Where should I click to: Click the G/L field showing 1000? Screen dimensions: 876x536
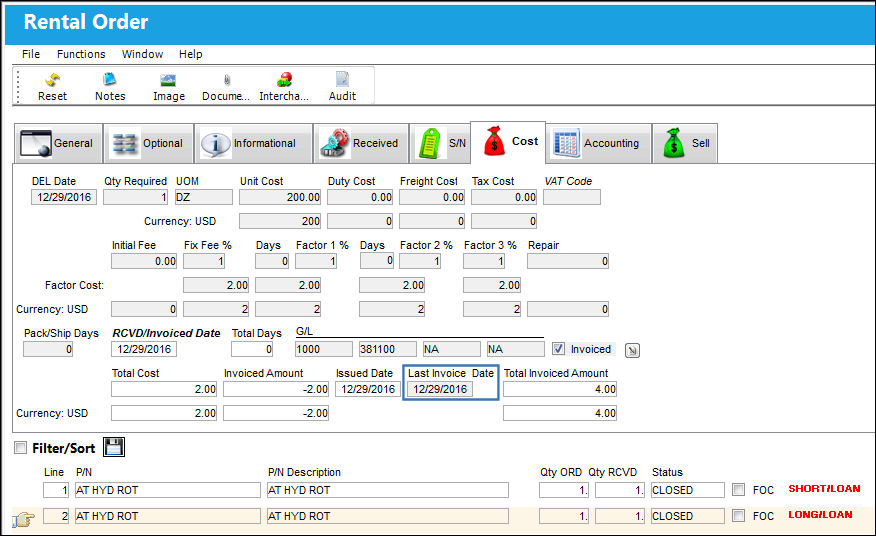click(324, 349)
